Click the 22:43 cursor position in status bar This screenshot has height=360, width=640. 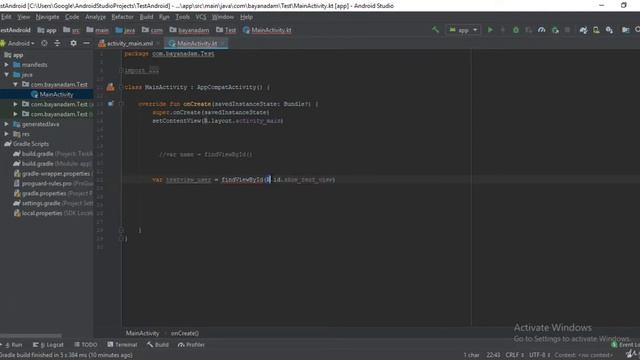[x=493, y=355]
